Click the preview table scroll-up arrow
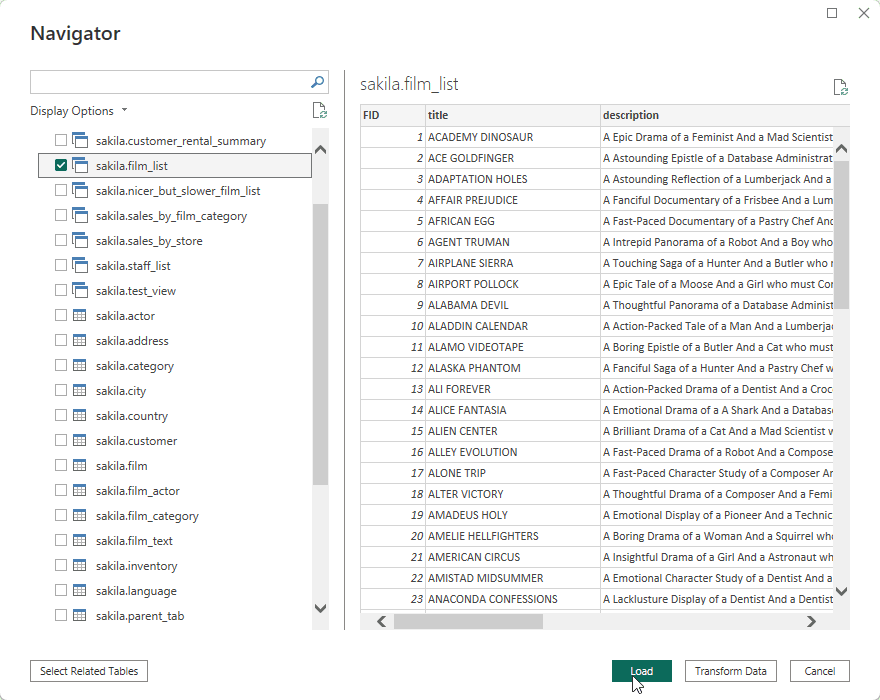880x700 pixels. [x=841, y=149]
